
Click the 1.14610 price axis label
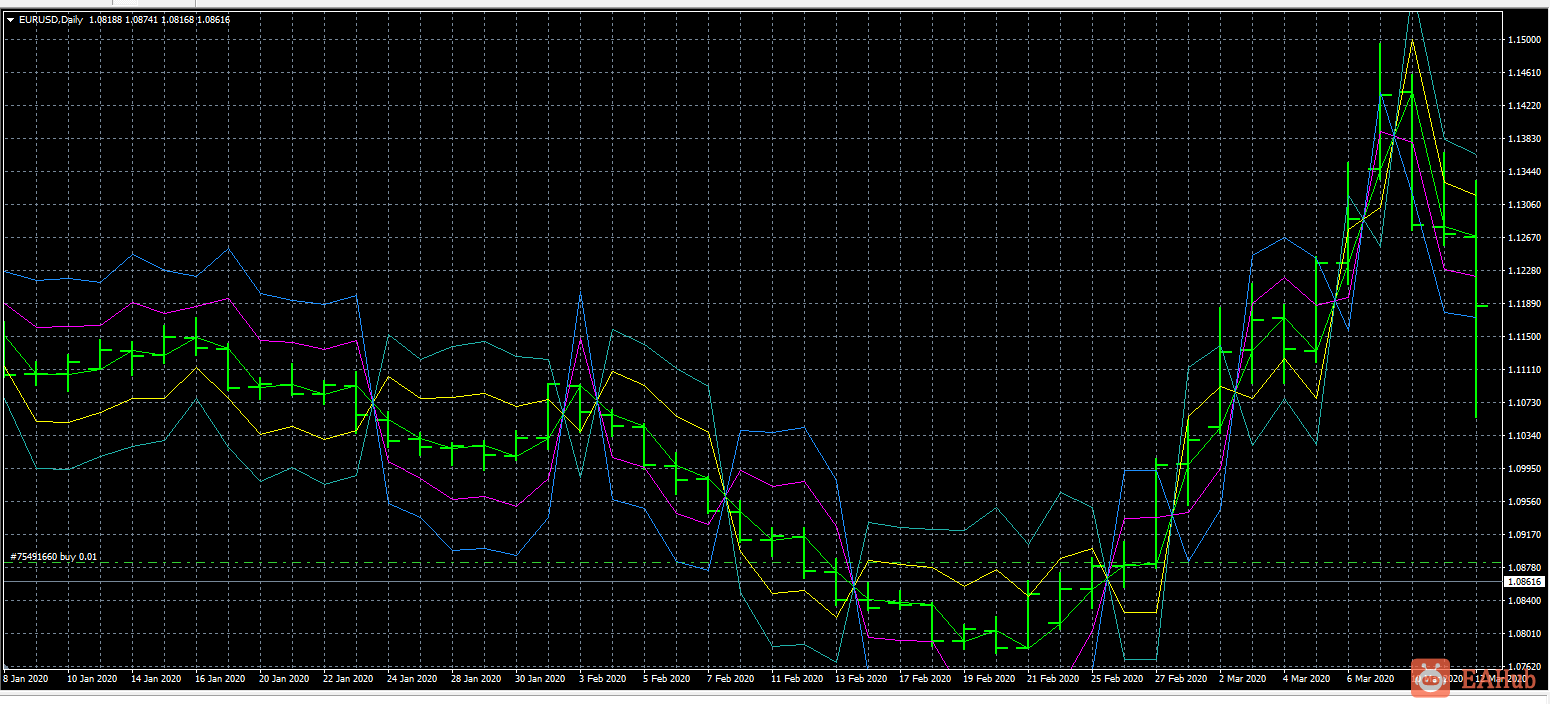(x=1524, y=72)
